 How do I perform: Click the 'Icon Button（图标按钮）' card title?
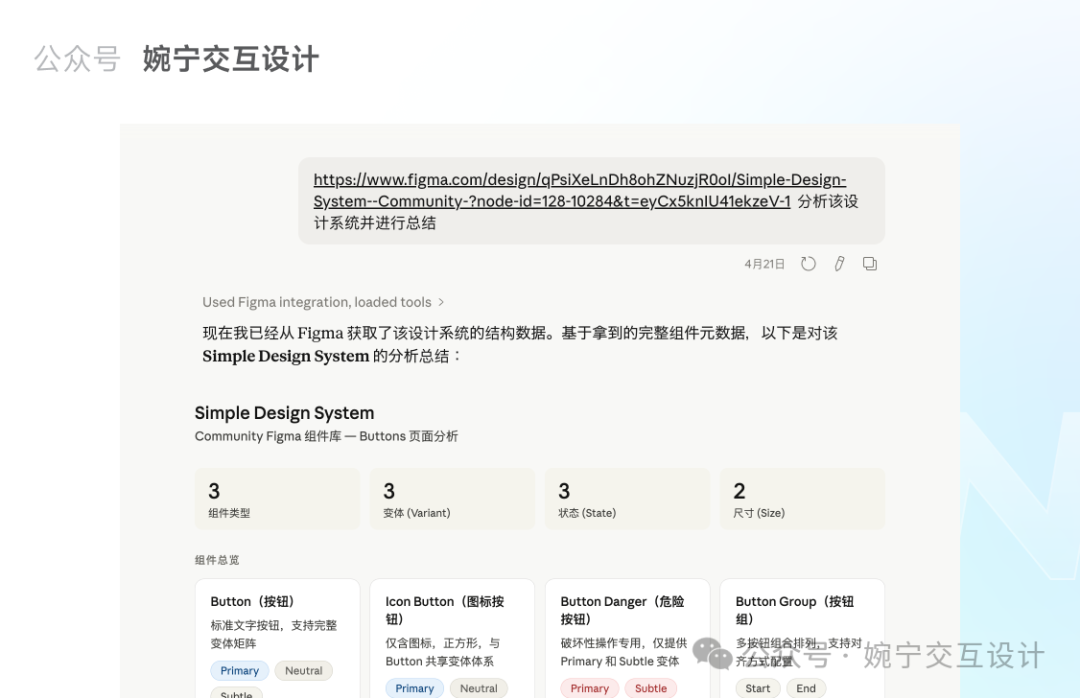coord(445,610)
